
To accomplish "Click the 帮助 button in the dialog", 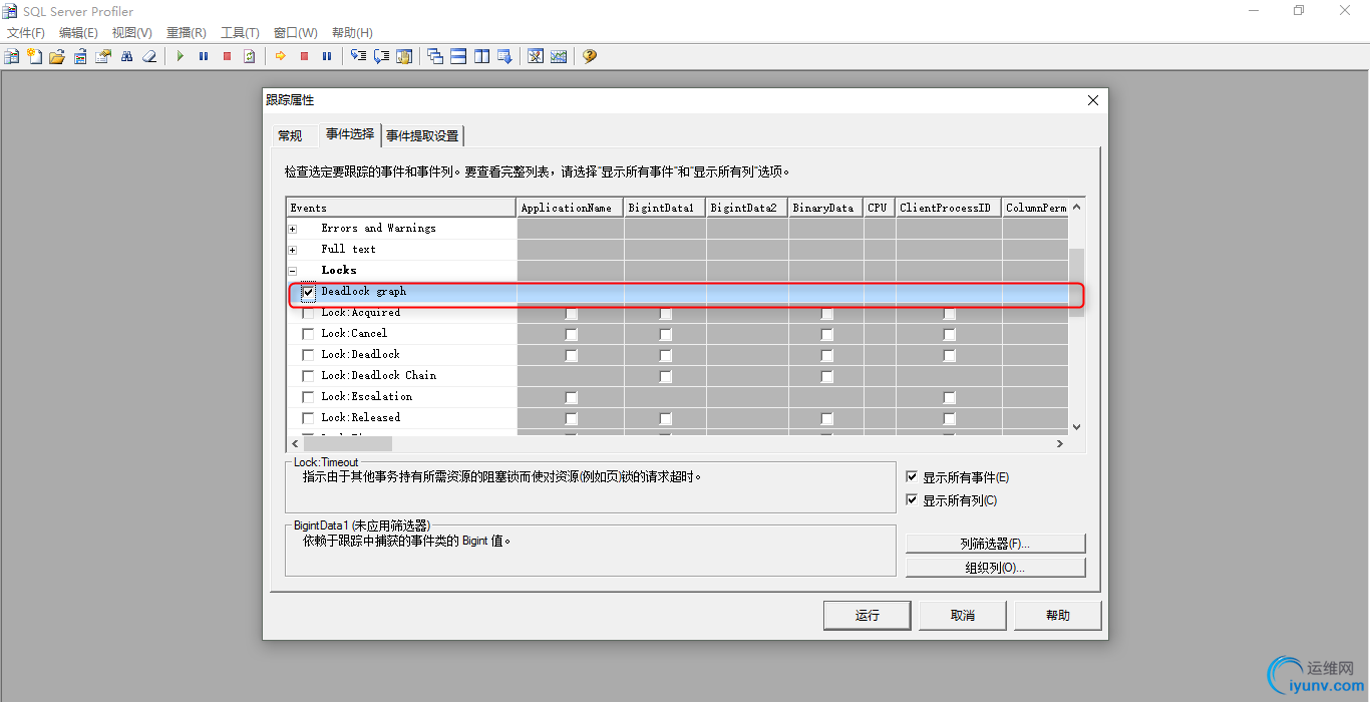I will [x=1058, y=615].
